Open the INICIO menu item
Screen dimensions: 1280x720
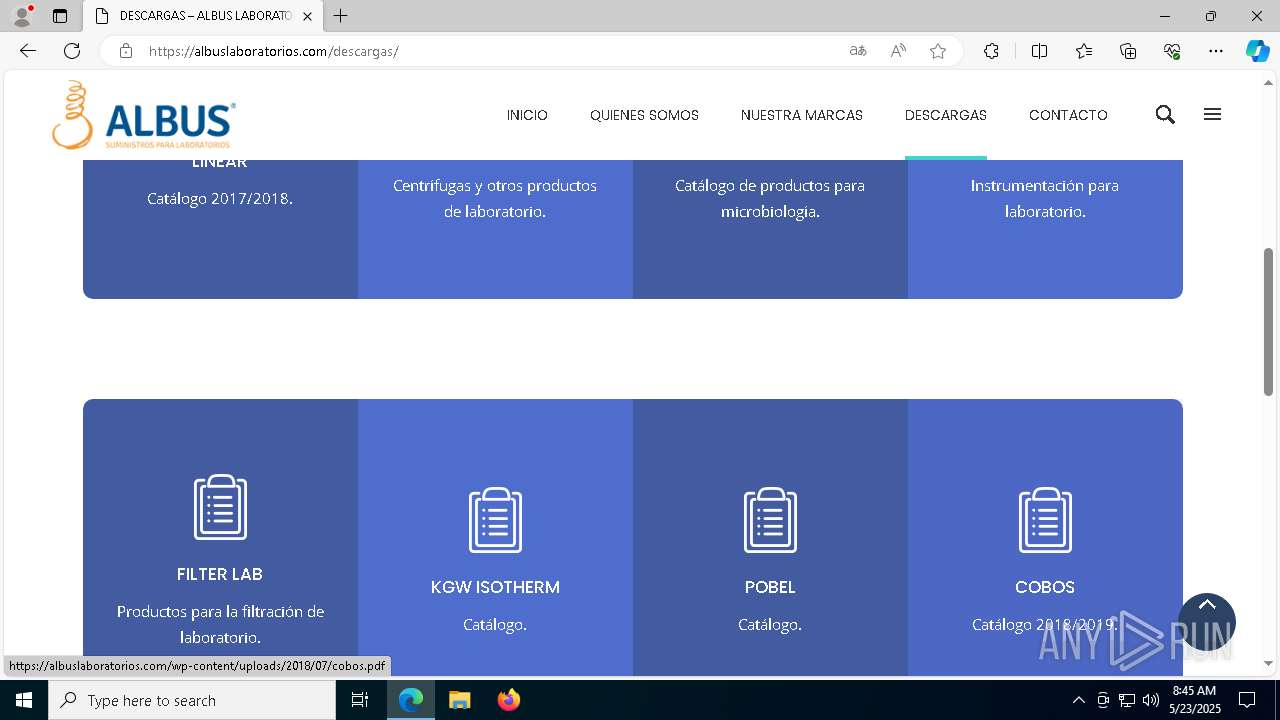point(527,115)
